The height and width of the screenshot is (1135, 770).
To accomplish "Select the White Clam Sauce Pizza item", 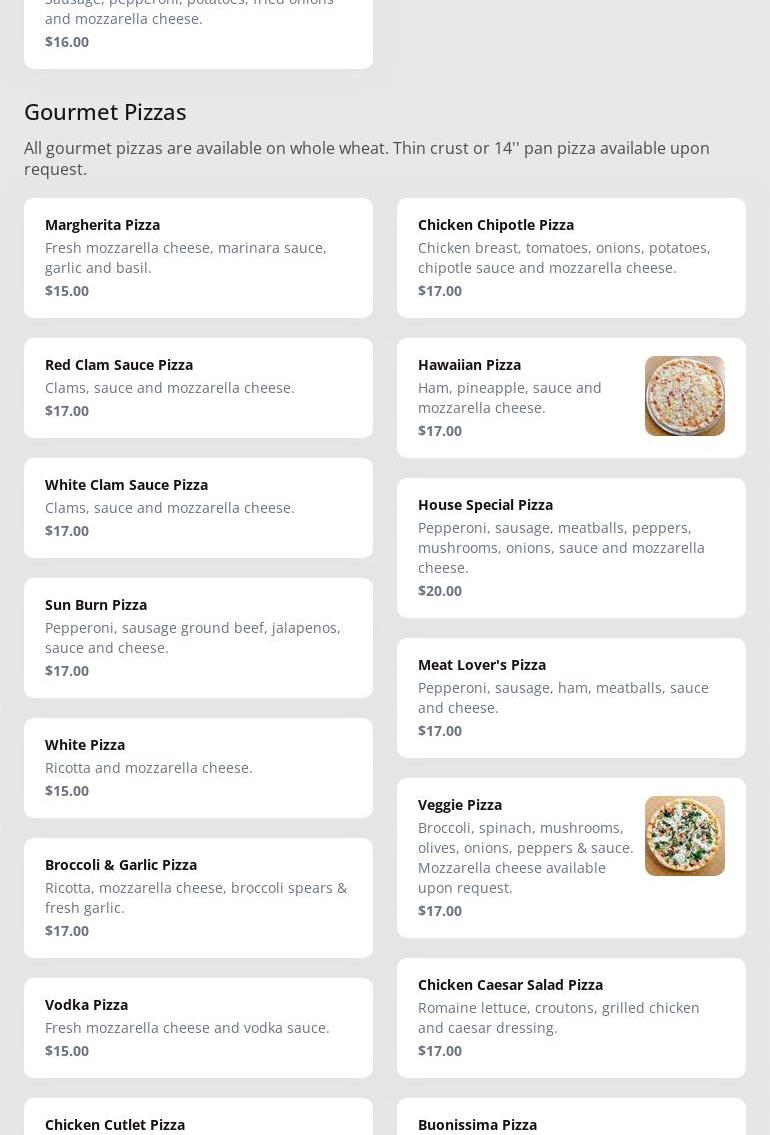I will click(198, 508).
